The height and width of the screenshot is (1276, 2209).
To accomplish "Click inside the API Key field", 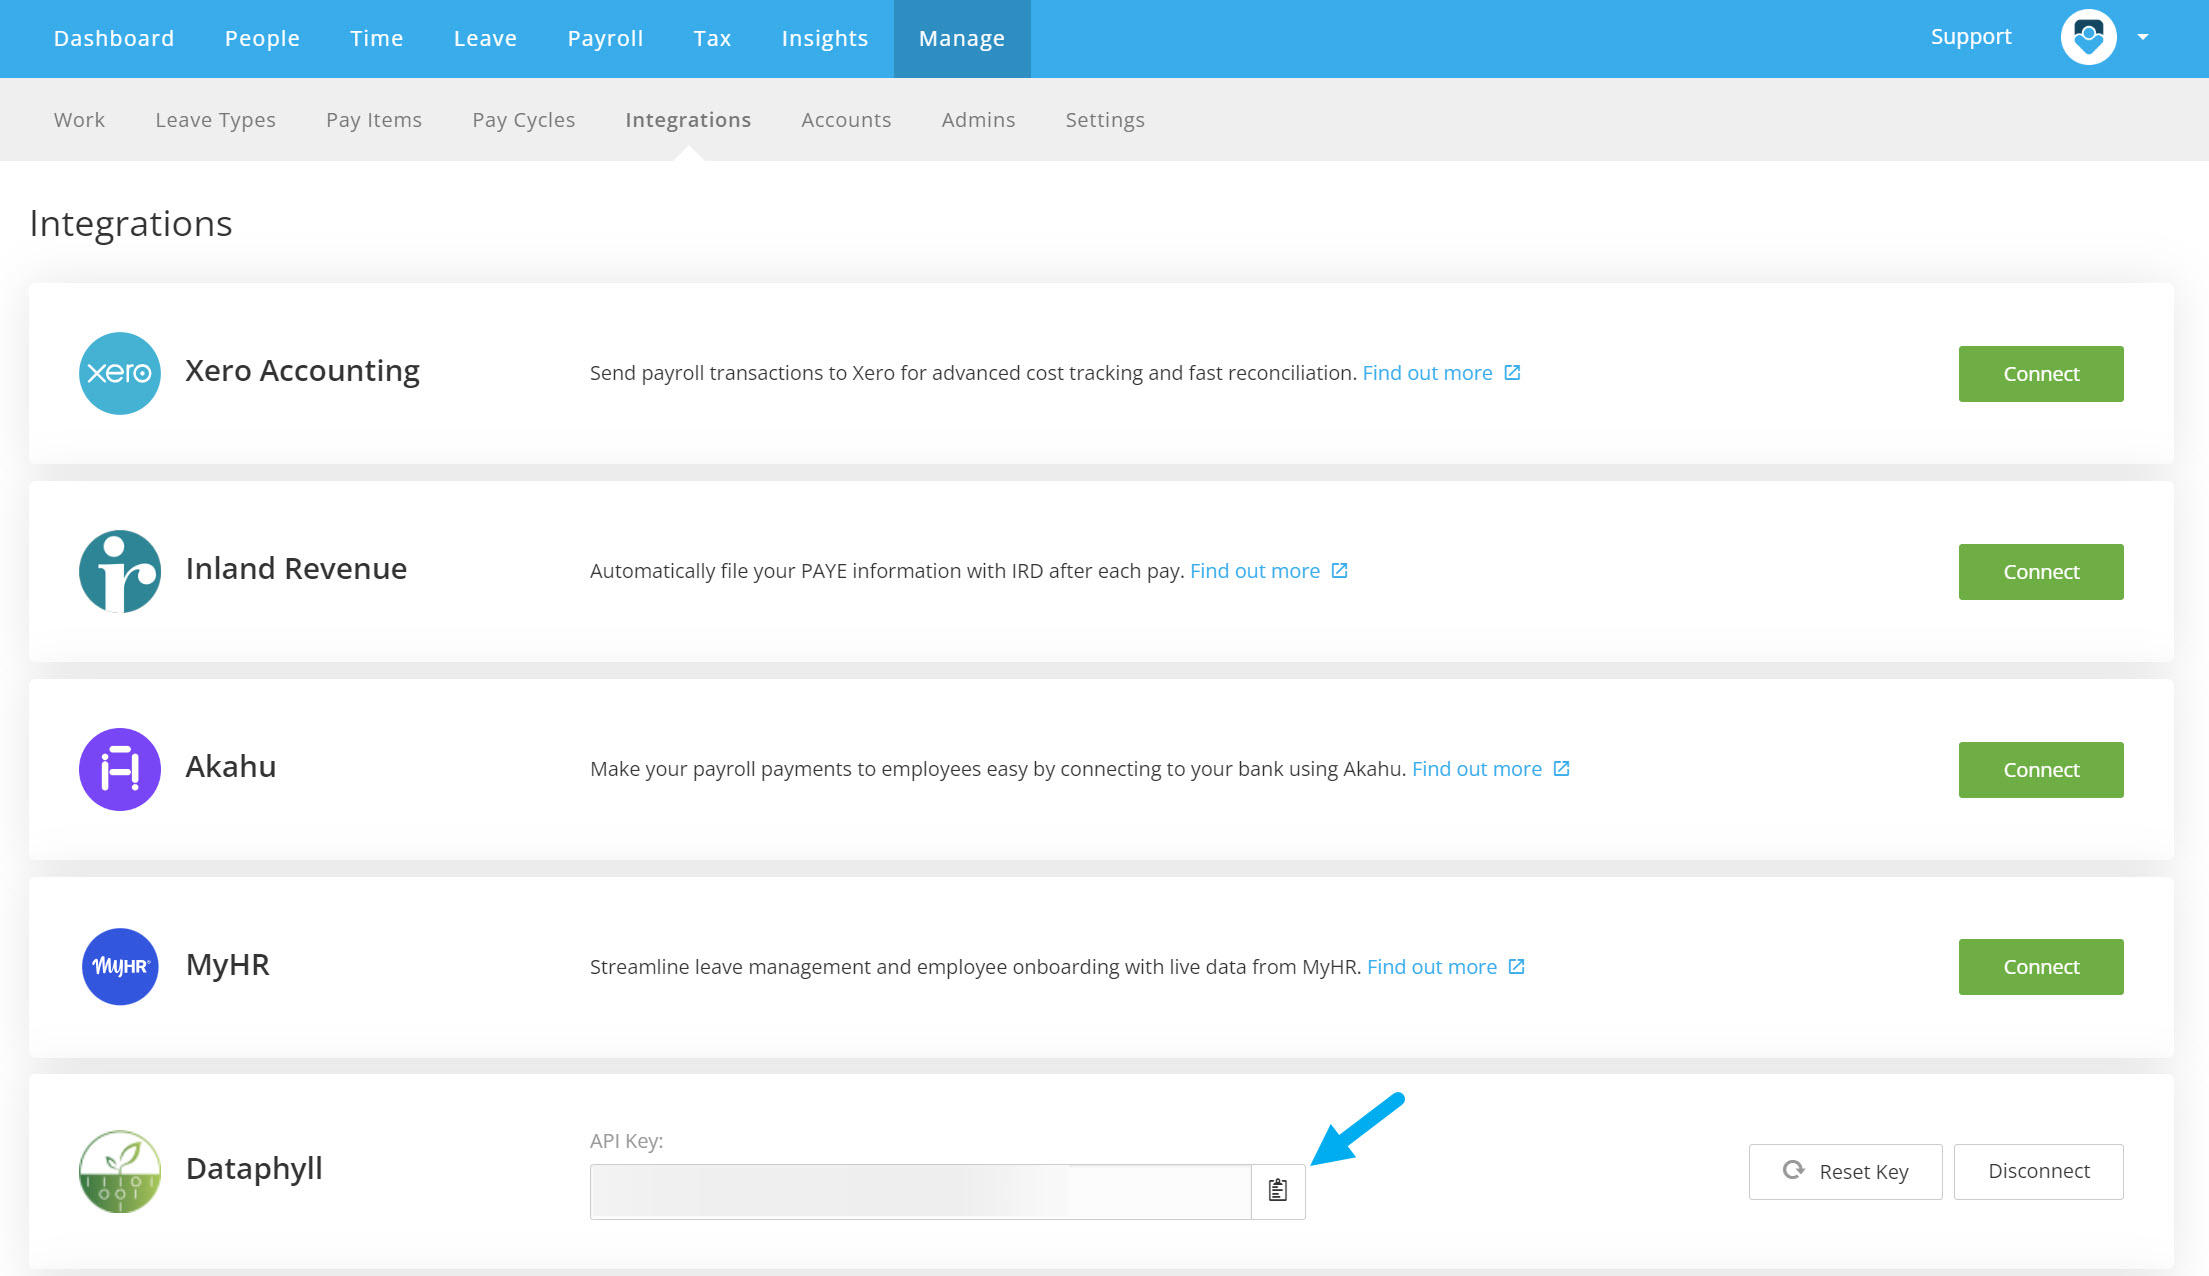I will pos(920,1191).
